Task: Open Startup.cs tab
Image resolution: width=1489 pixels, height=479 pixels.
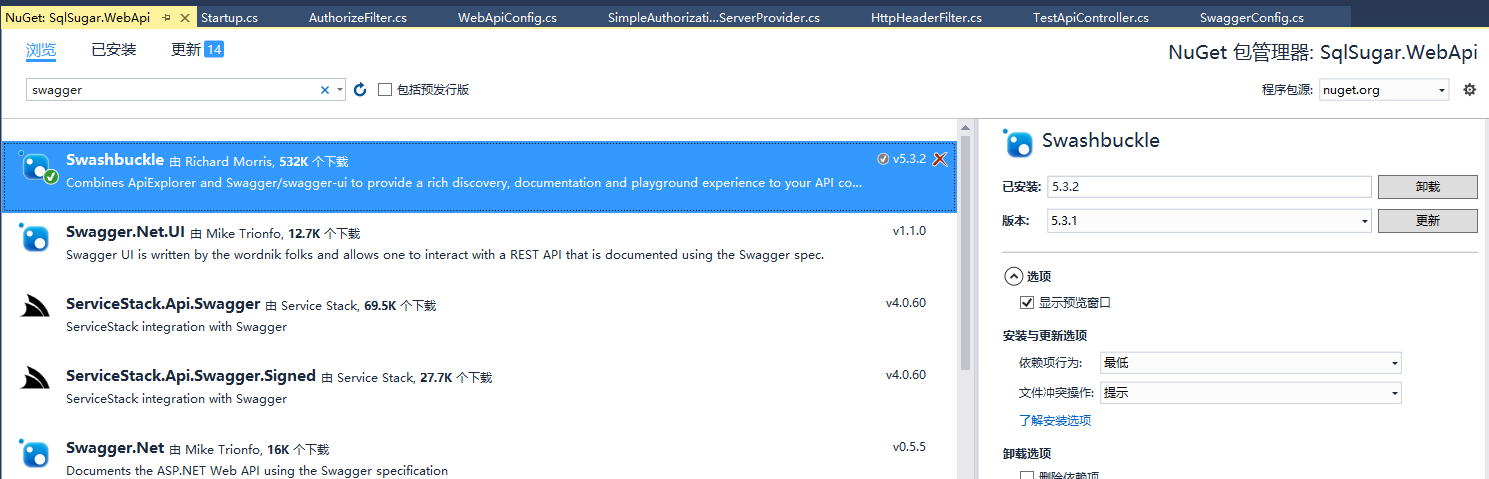Action: pyautogui.click(x=229, y=18)
